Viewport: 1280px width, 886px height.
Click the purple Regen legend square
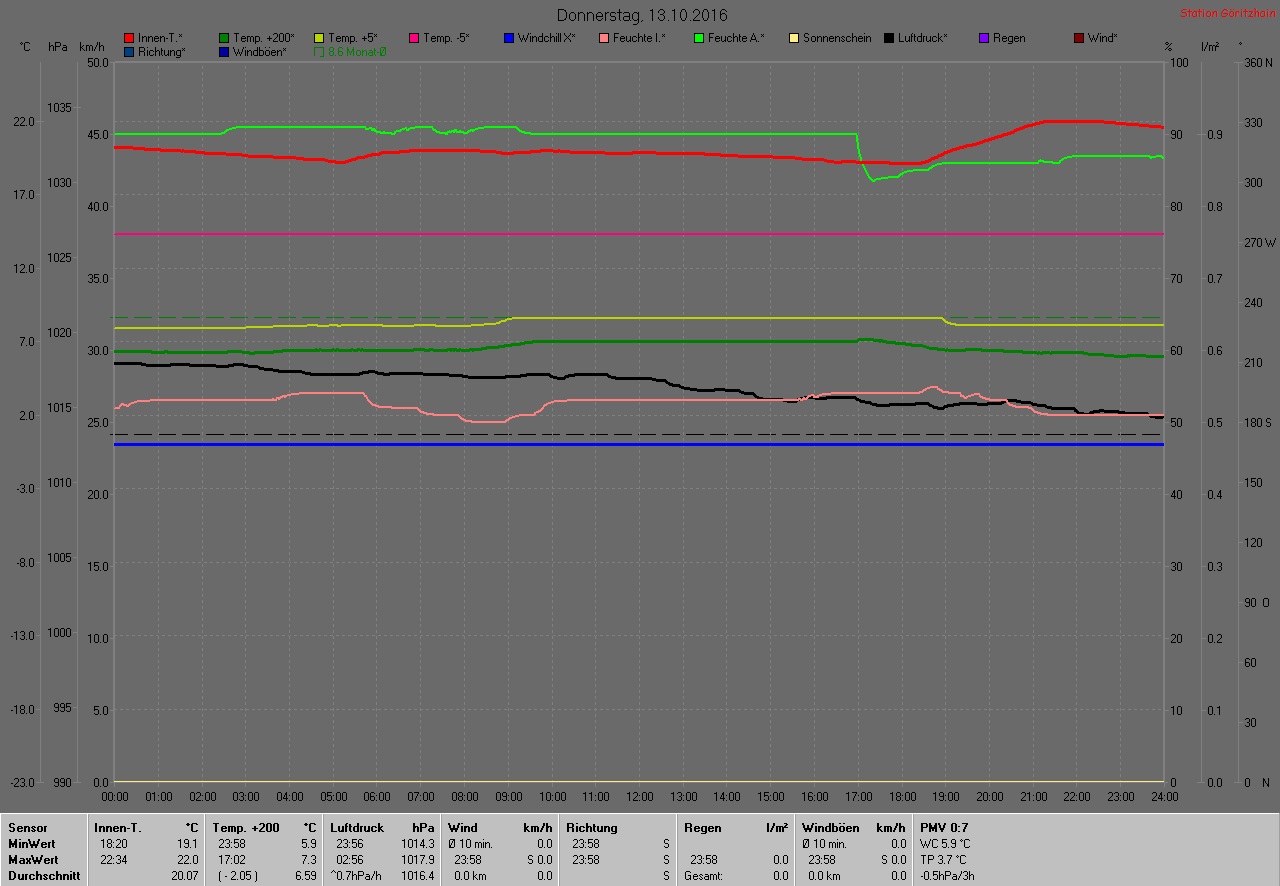(984, 38)
